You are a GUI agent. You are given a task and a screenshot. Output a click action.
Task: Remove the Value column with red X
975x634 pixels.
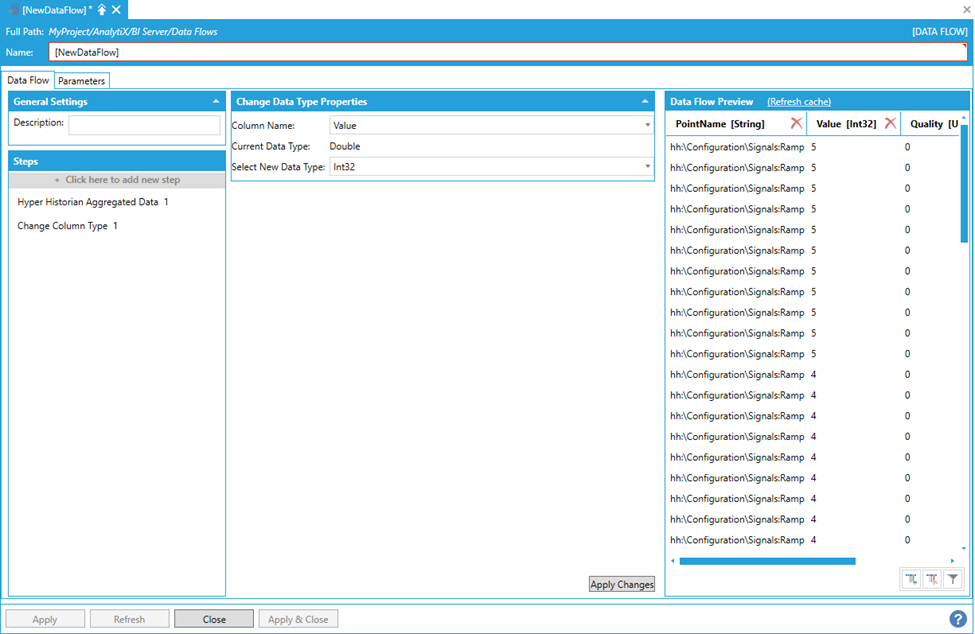(890, 123)
